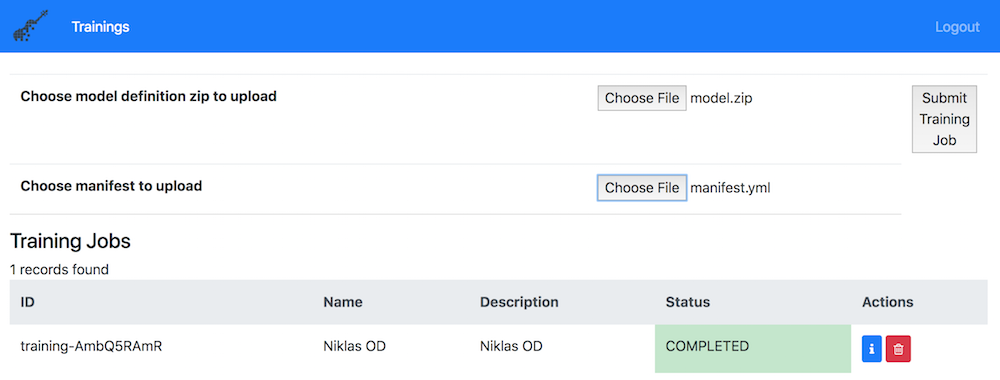The image size is (1000, 380).
Task: Open info for training-AmbQ5RAmR job
Action: pos(872,349)
